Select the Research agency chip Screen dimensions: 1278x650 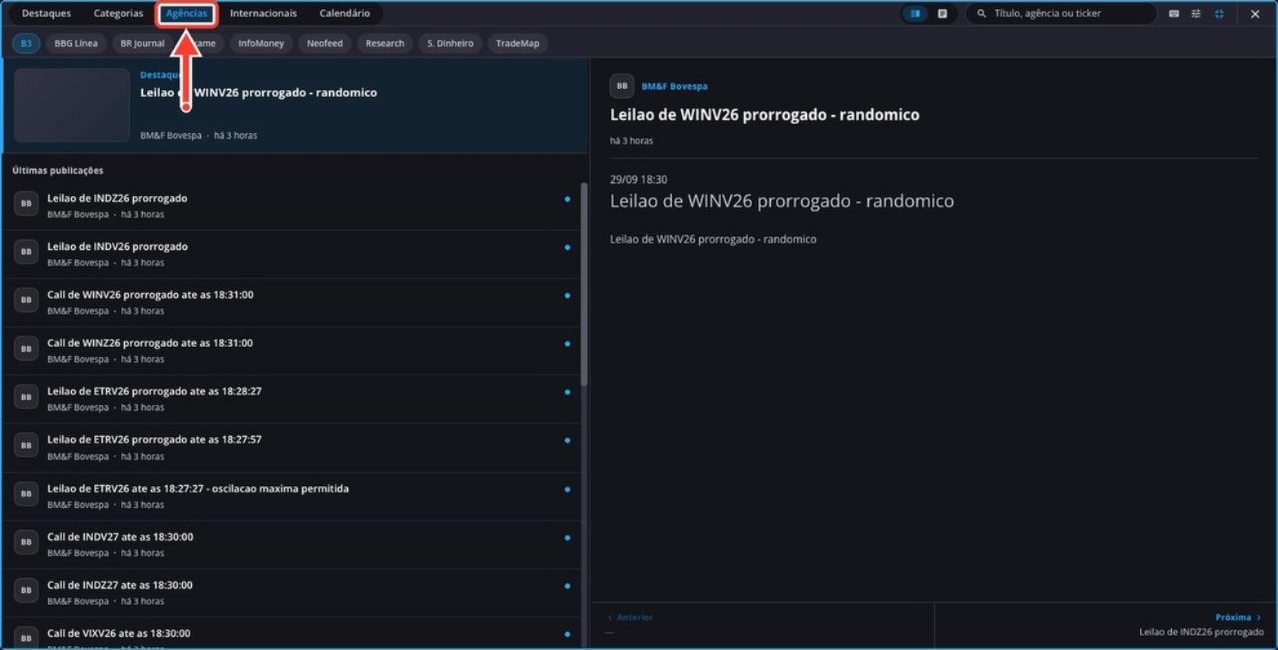(x=385, y=43)
